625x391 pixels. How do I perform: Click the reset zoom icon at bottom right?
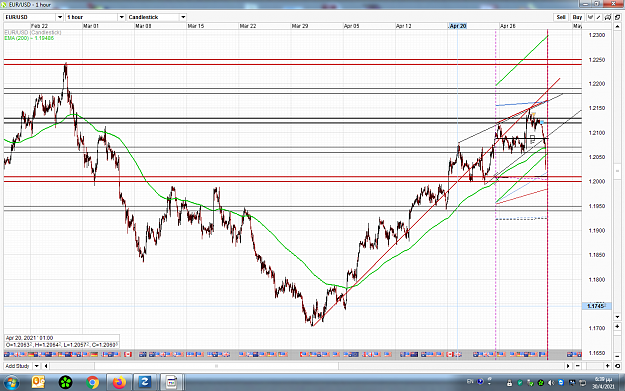coord(617,366)
